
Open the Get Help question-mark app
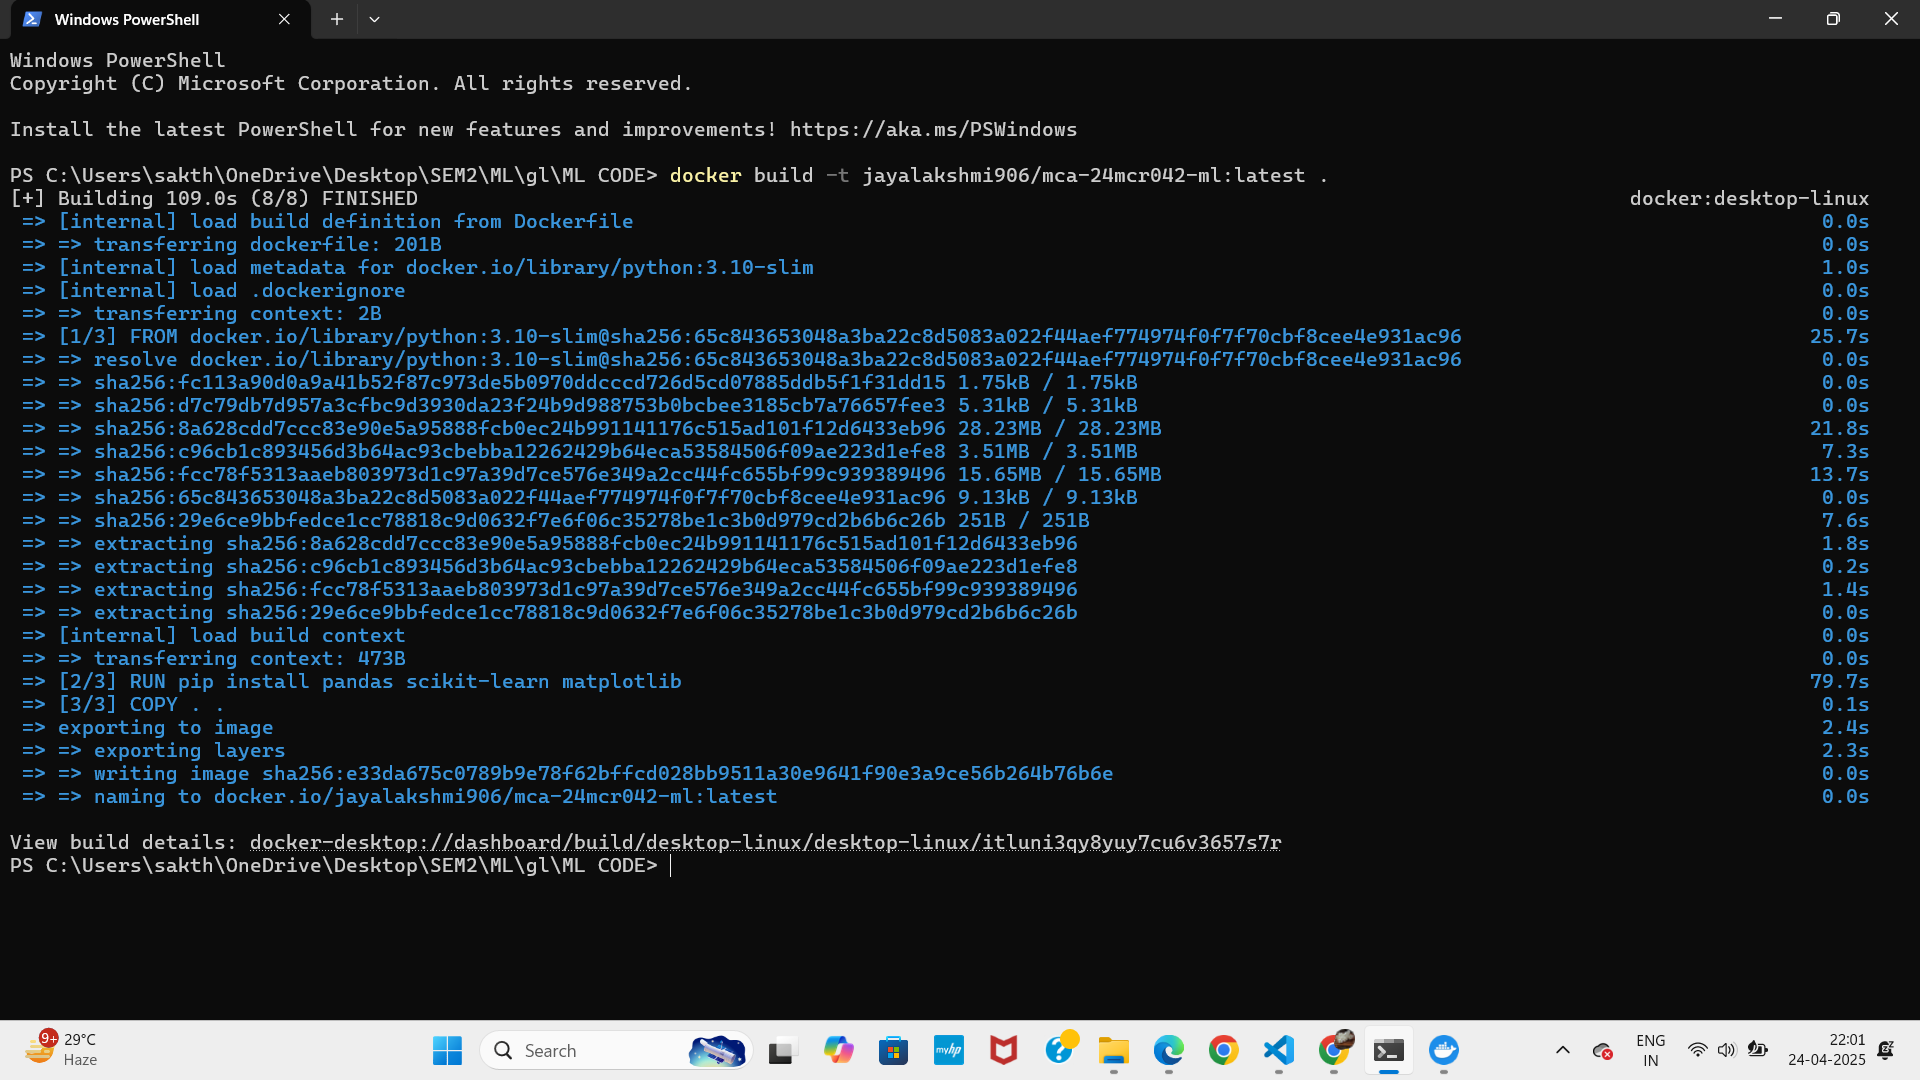(x=1059, y=1050)
